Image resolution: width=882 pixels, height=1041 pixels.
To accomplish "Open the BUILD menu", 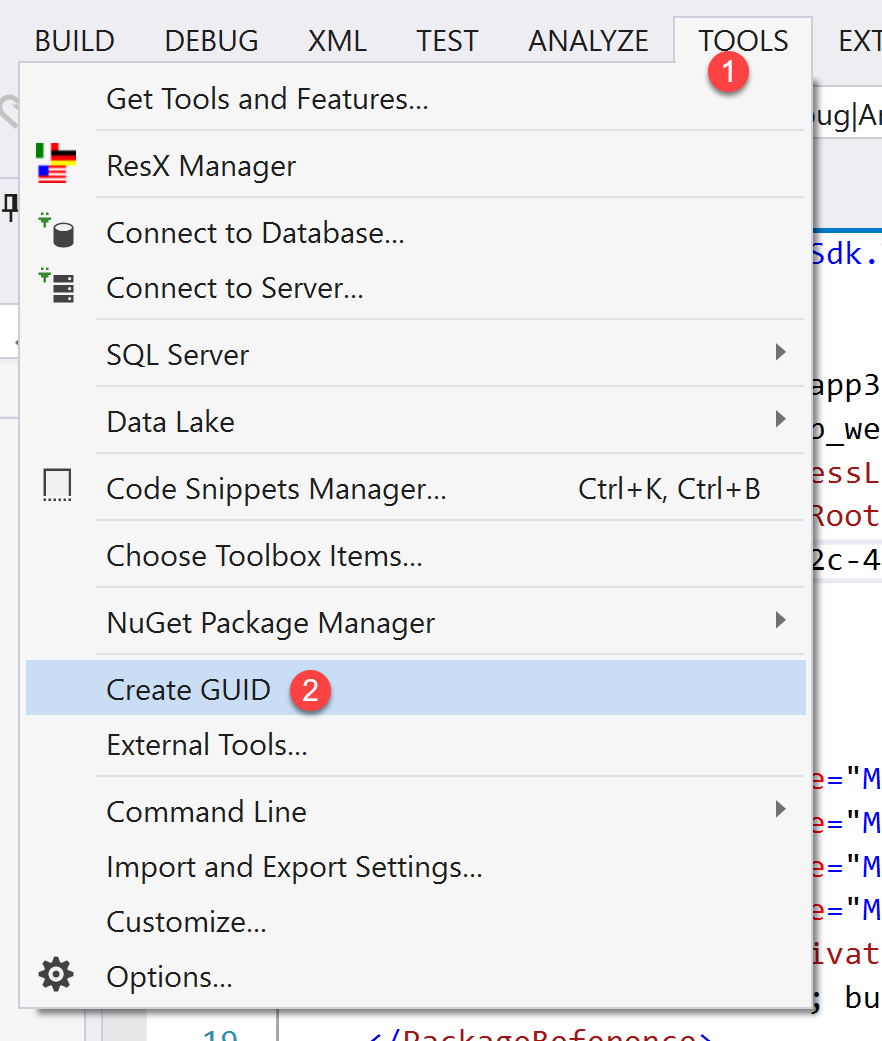I will (x=75, y=41).
